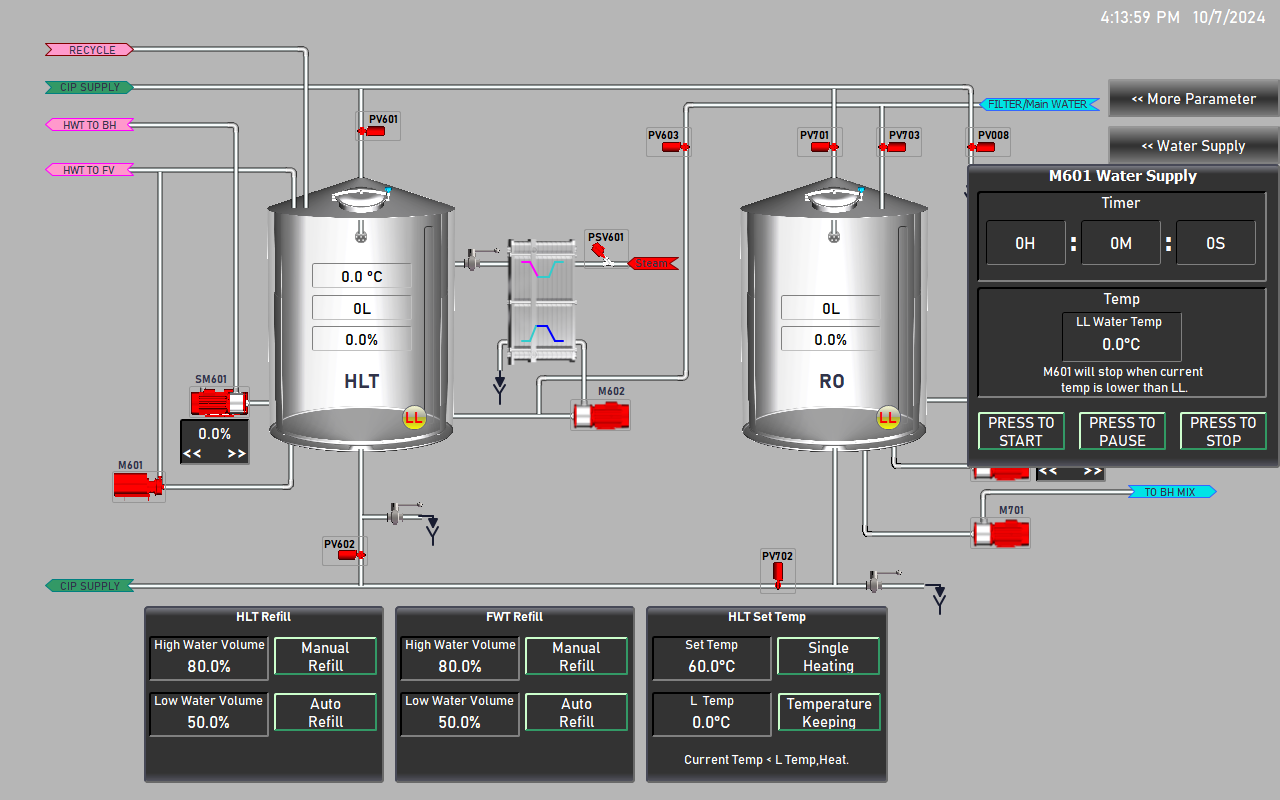The height and width of the screenshot is (800, 1280).
Task: Enable Temperature Keeping mode
Action: pyautogui.click(x=829, y=713)
